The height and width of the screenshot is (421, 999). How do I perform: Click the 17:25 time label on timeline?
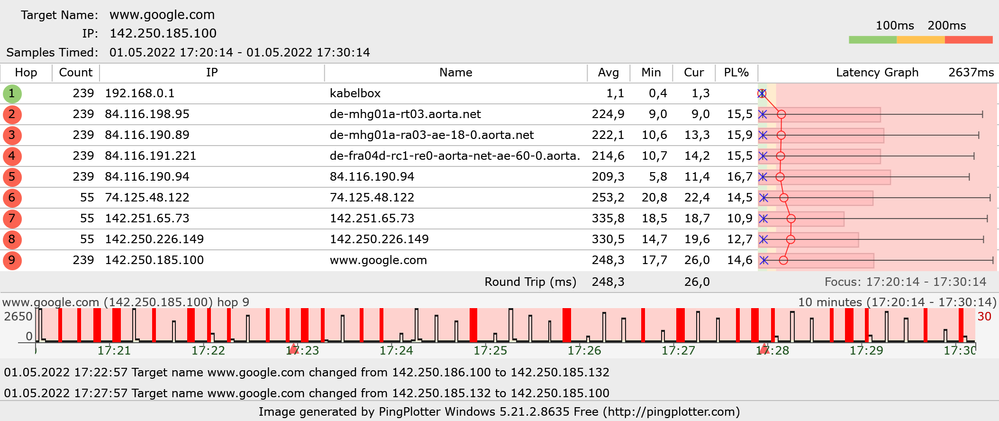point(491,350)
